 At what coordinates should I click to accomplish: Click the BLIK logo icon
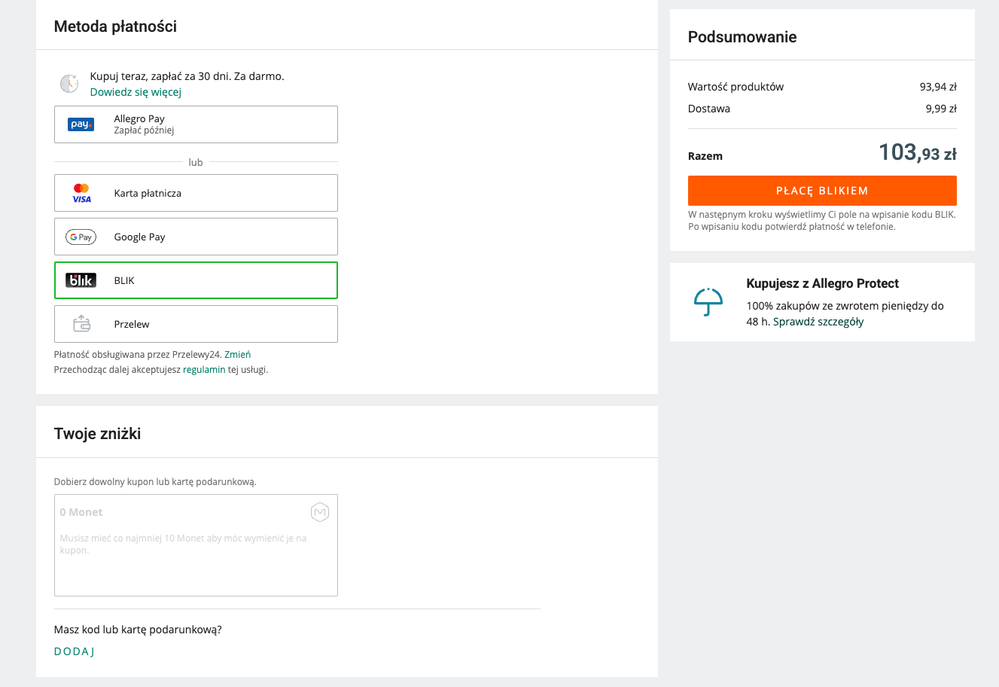point(81,281)
